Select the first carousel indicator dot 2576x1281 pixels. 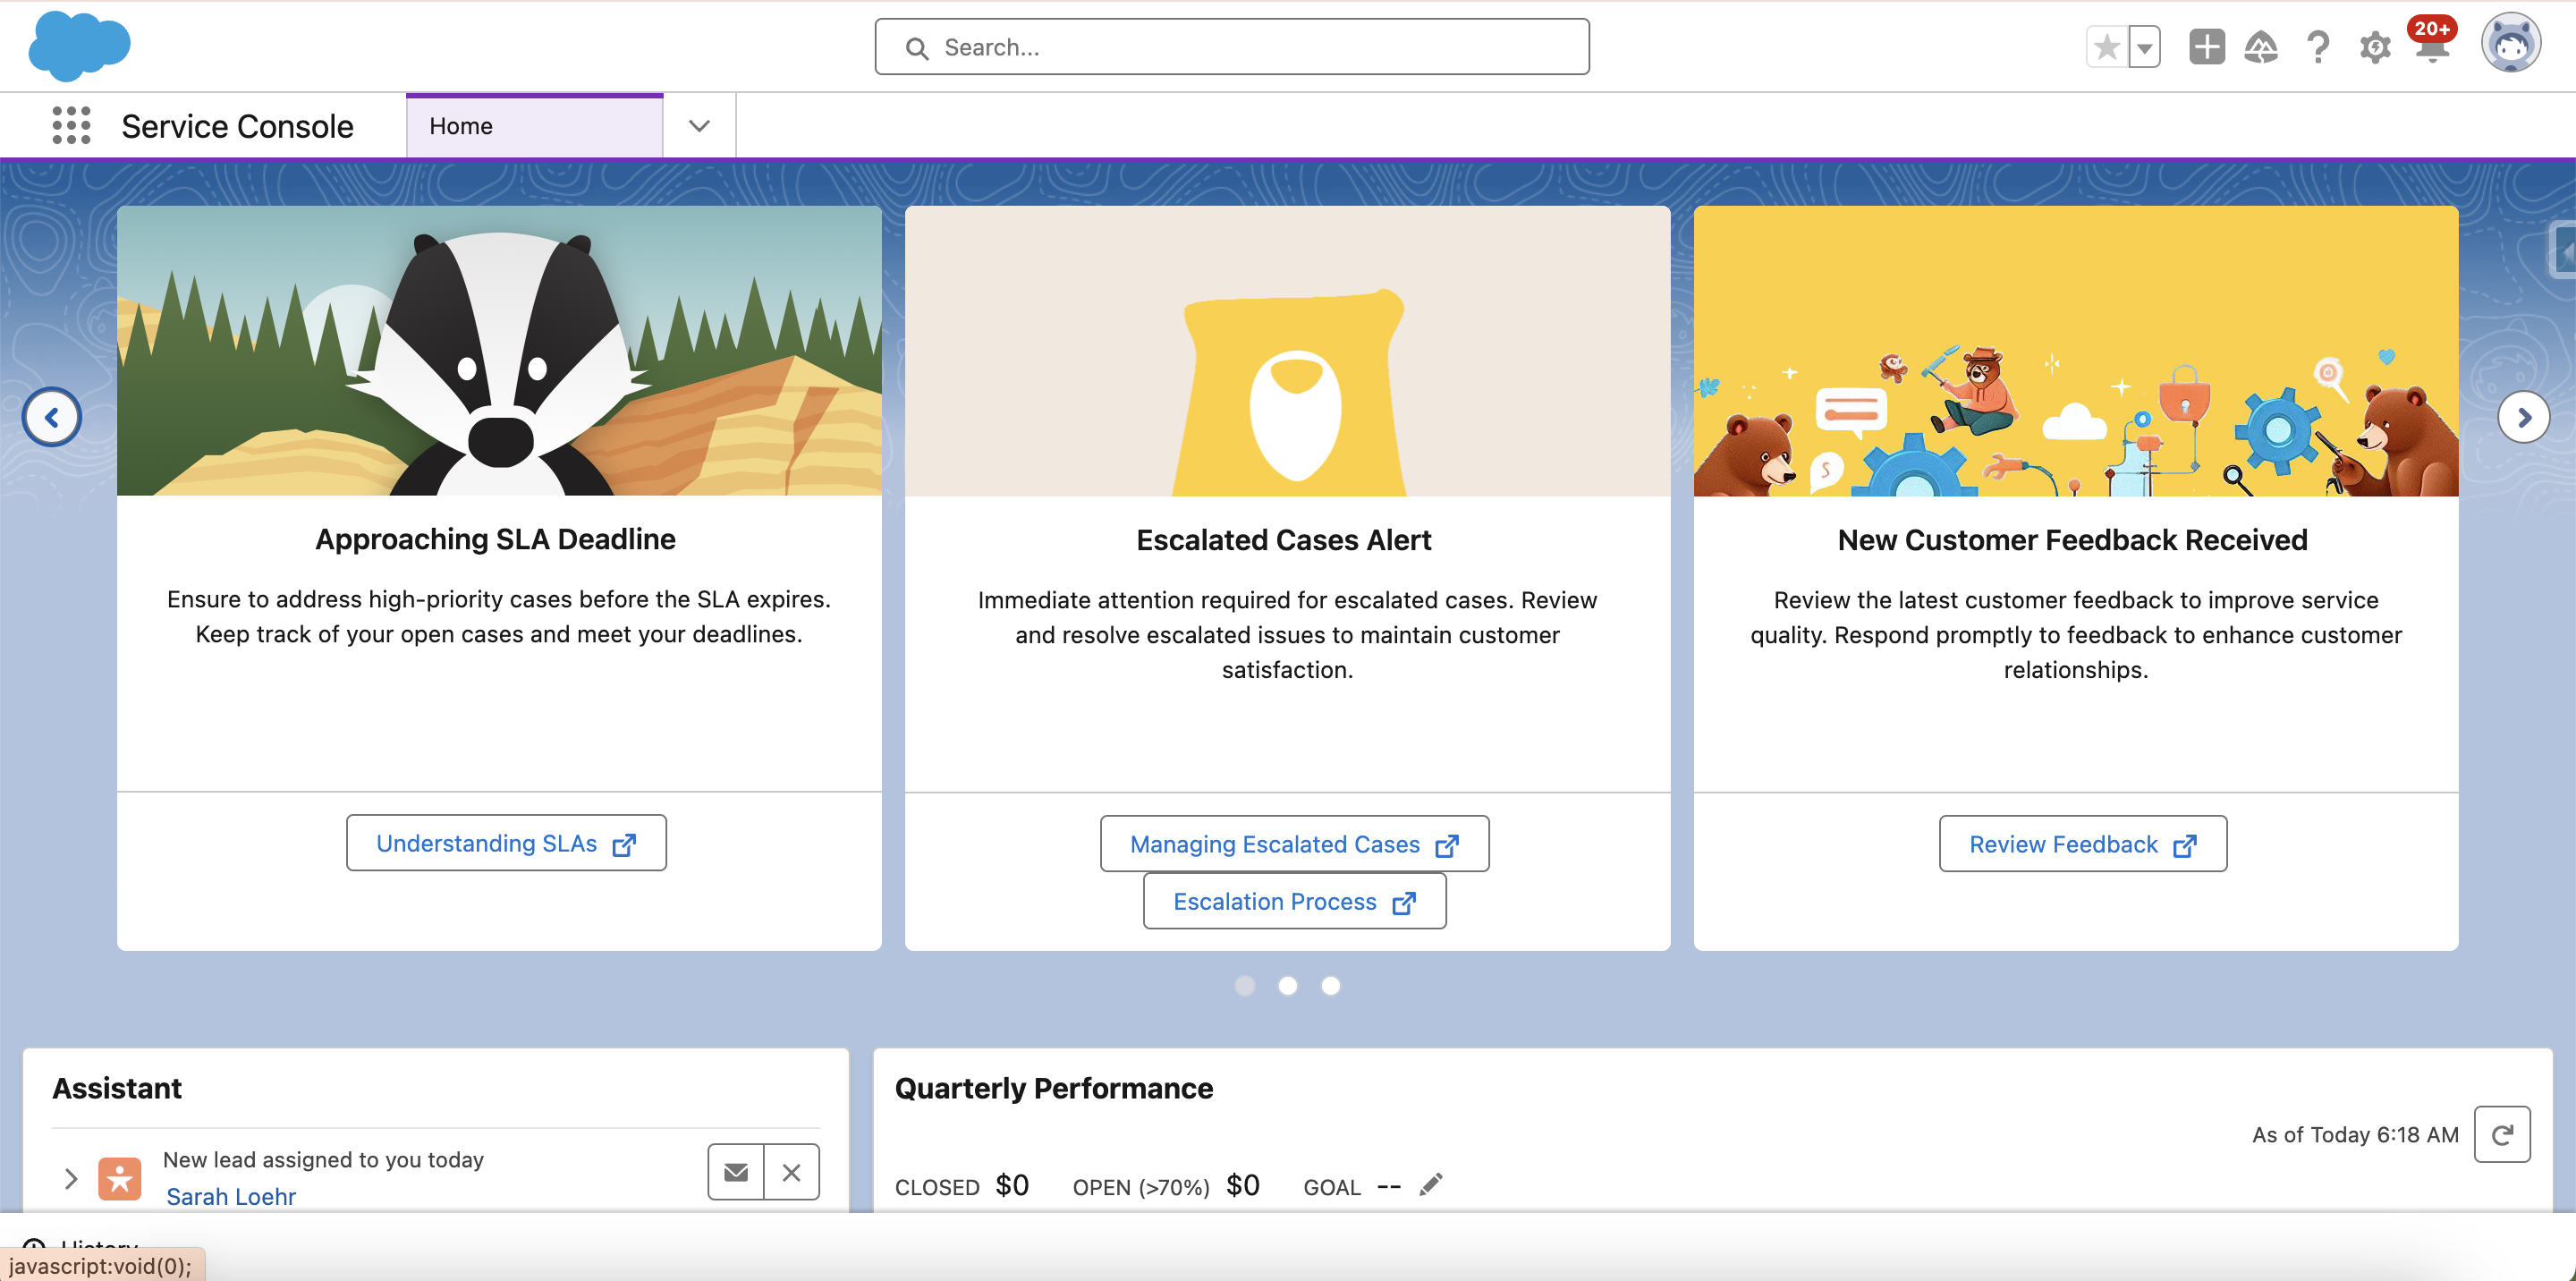[x=1245, y=986]
